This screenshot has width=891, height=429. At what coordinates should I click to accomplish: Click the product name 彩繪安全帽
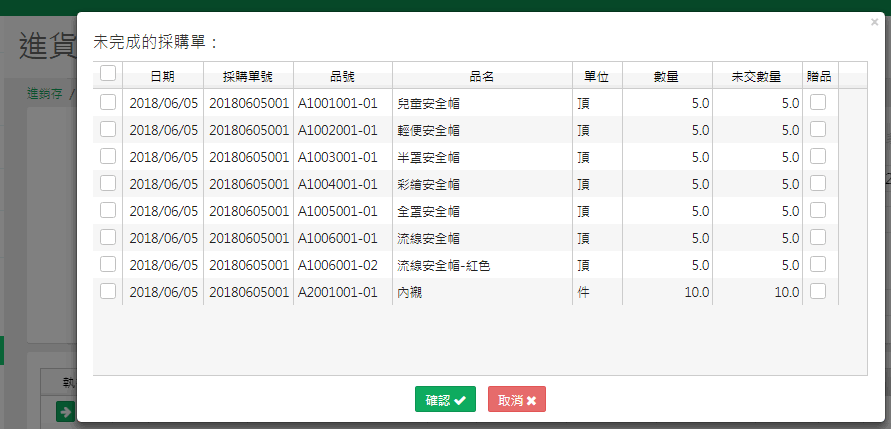point(428,184)
